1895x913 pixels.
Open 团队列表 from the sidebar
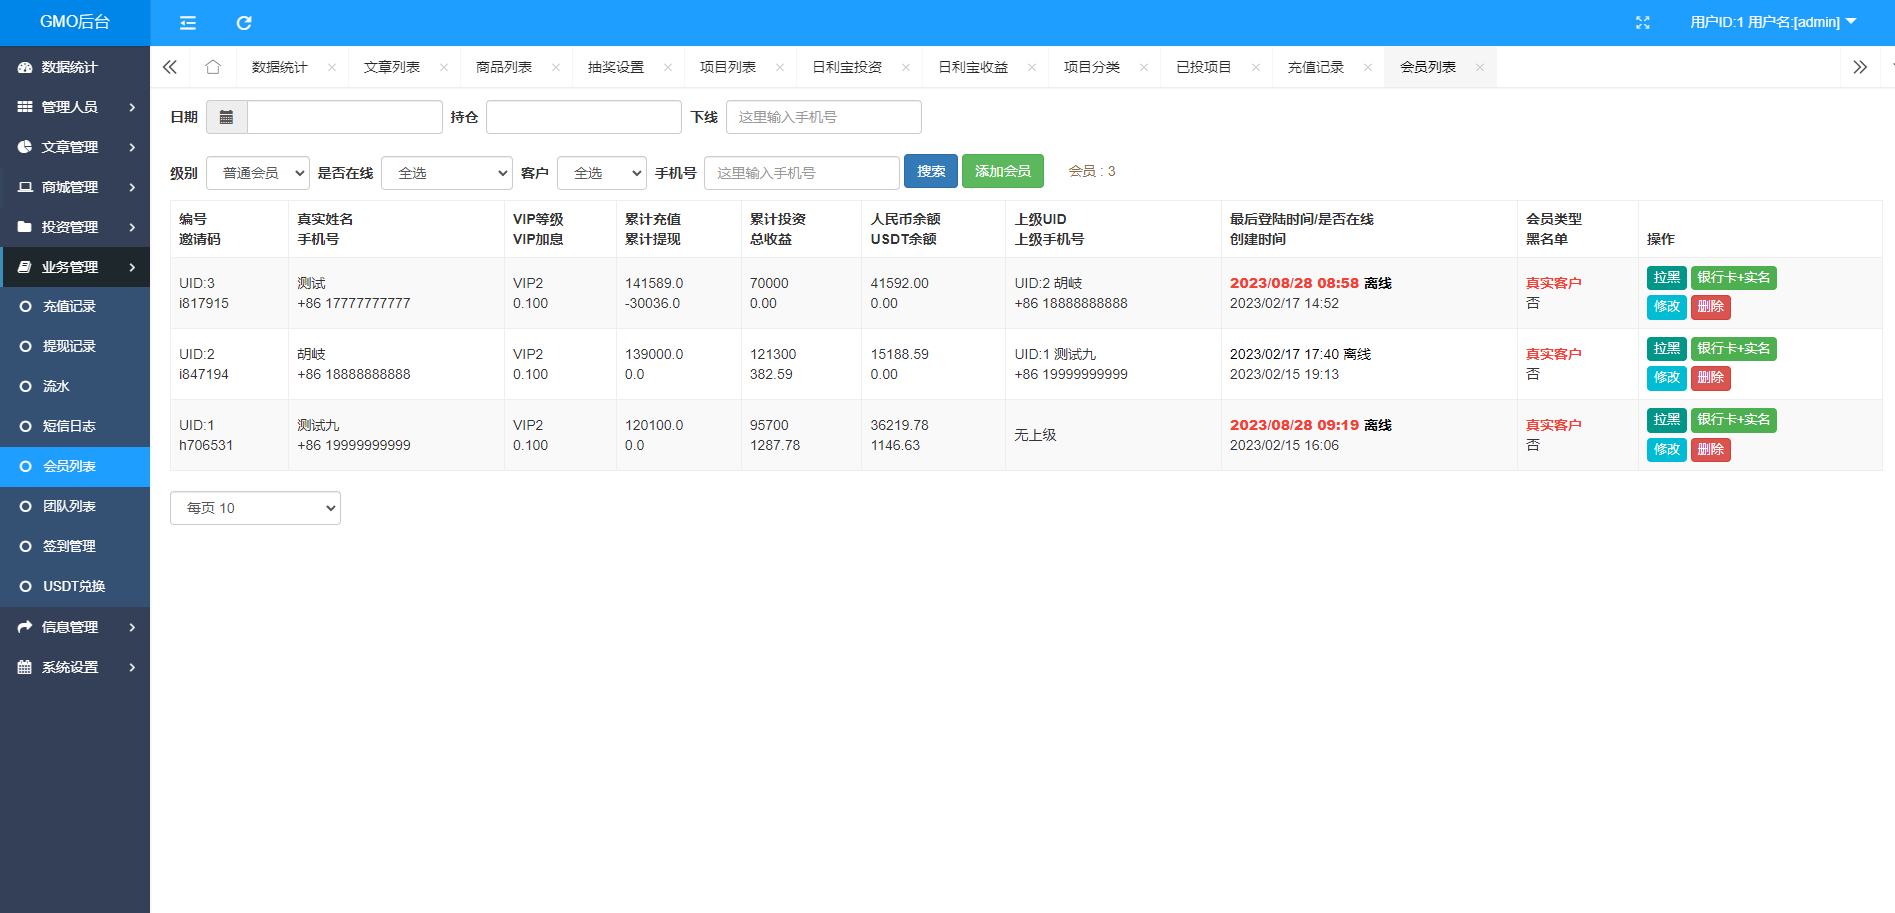pos(70,506)
